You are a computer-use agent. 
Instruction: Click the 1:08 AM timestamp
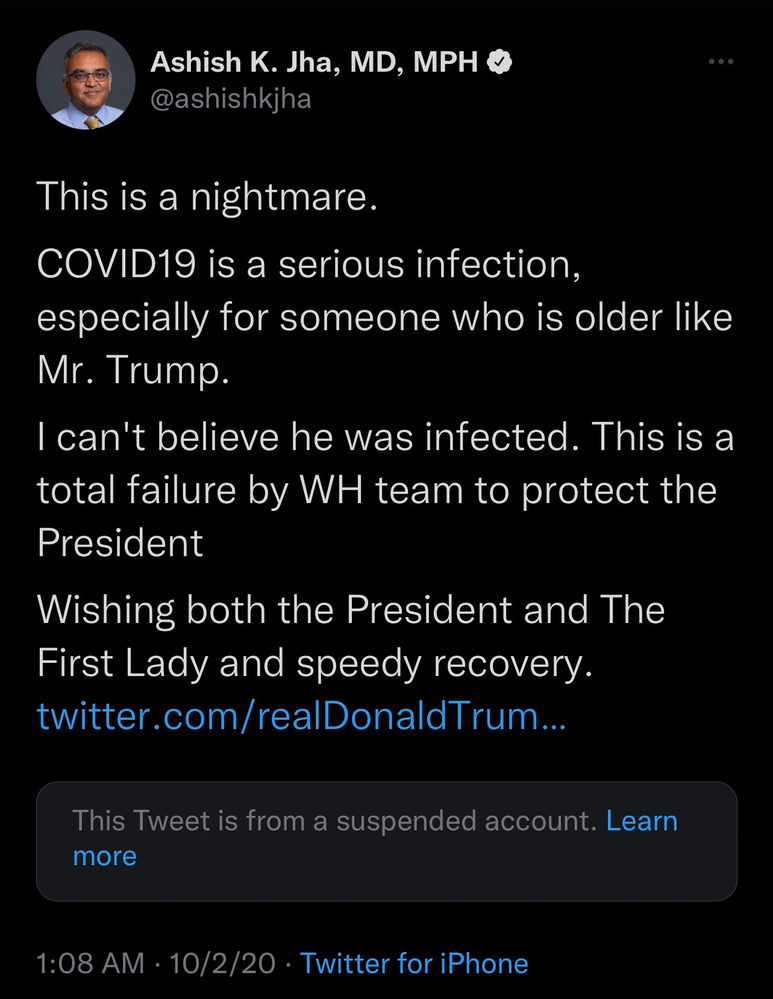pyautogui.click(x=91, y=963)
